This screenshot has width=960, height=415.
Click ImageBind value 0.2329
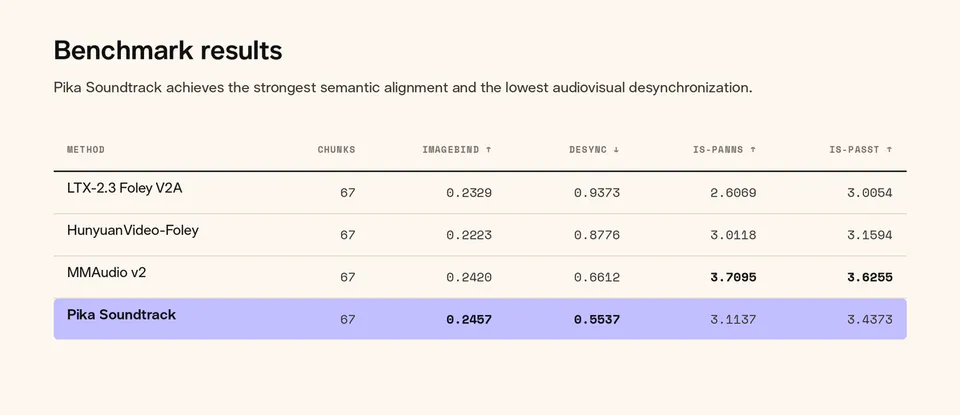(x=469, y=193)
